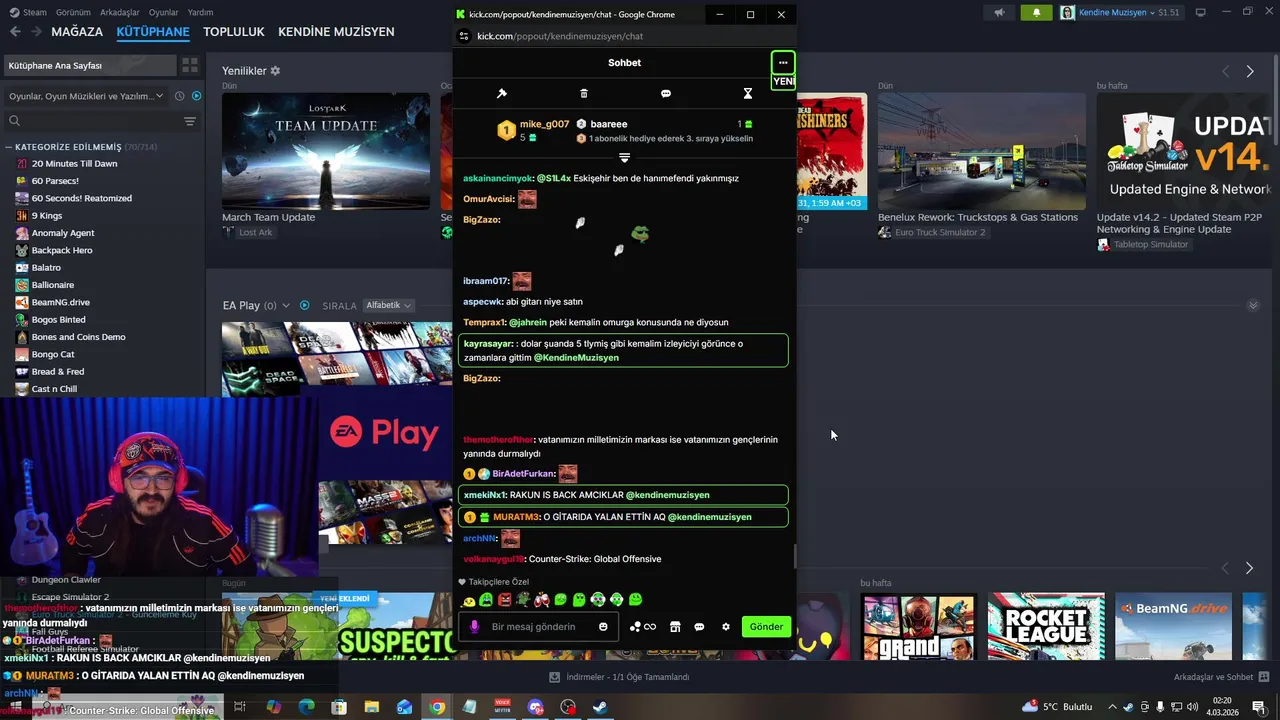Image resolution: width=1280 pixels, height=720 pixels.
Task: Open the pinned messages pin icon
Action: pos(502,94)
